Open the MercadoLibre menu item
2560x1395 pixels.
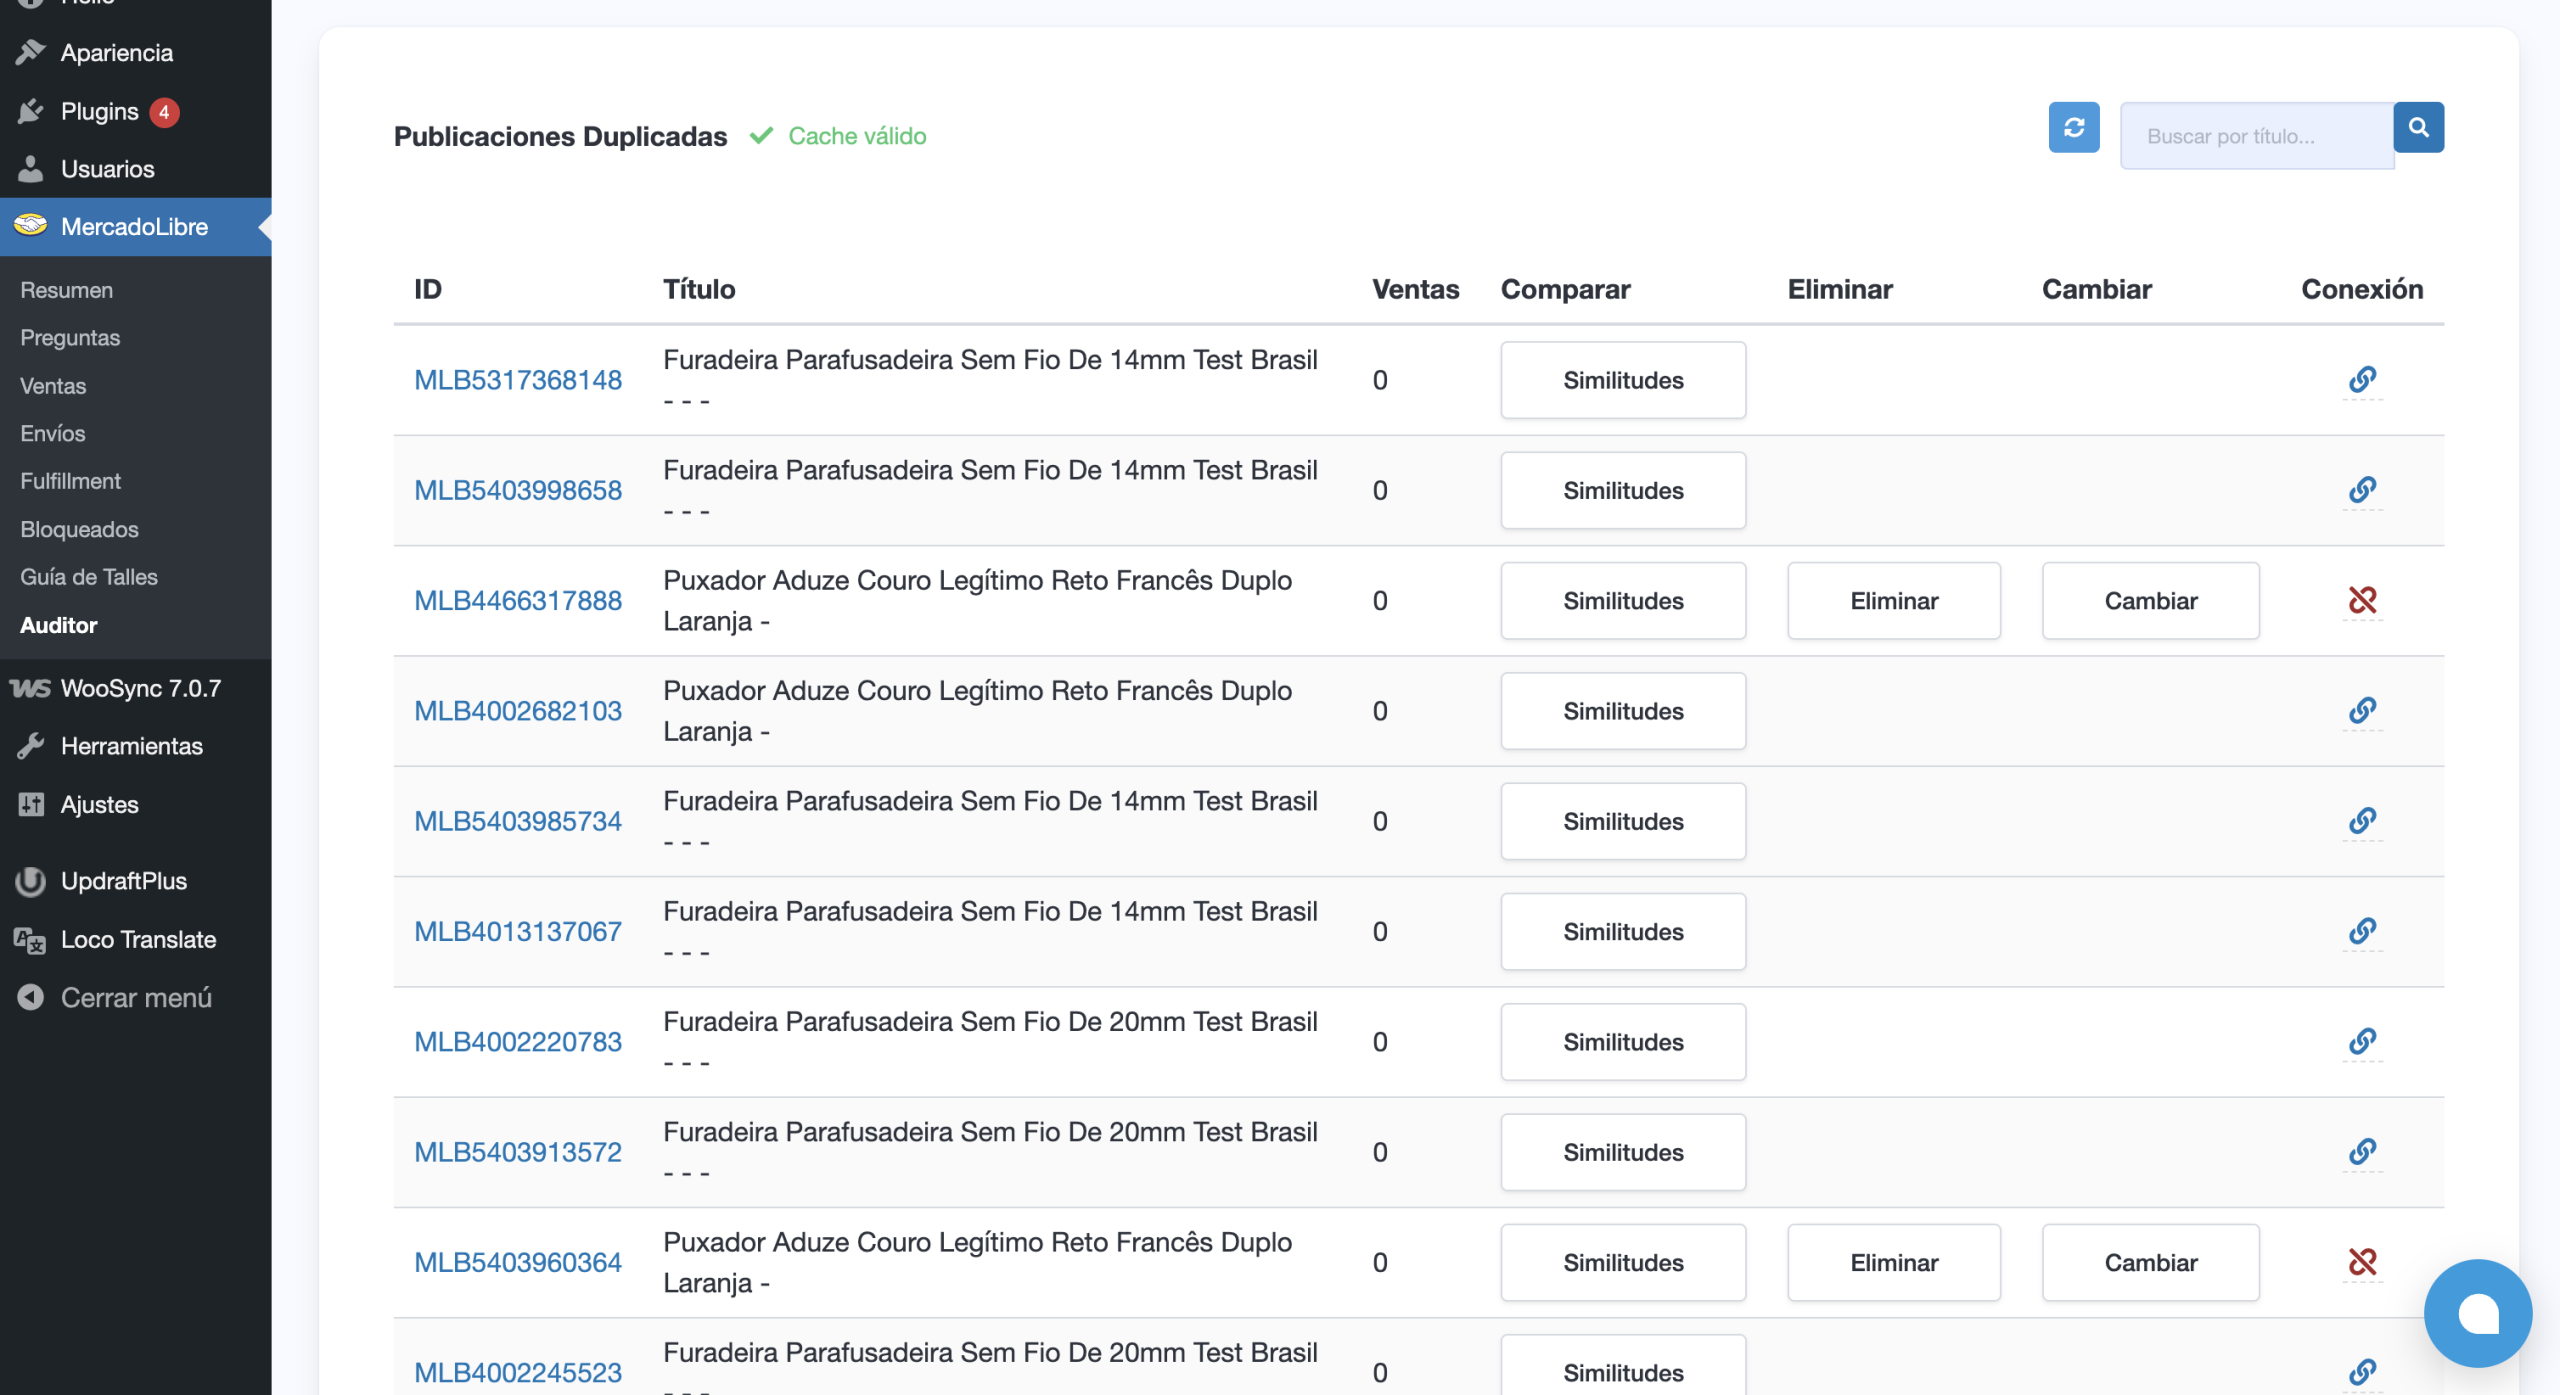point(136,227)
